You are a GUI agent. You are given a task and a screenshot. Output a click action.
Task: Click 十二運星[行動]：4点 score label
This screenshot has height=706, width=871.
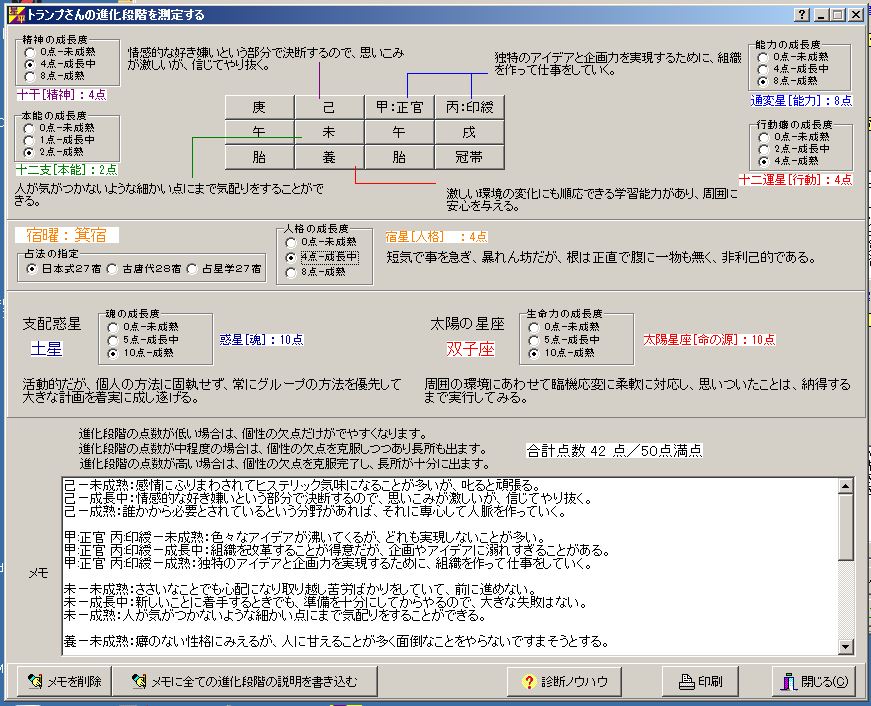coord(795,179)
